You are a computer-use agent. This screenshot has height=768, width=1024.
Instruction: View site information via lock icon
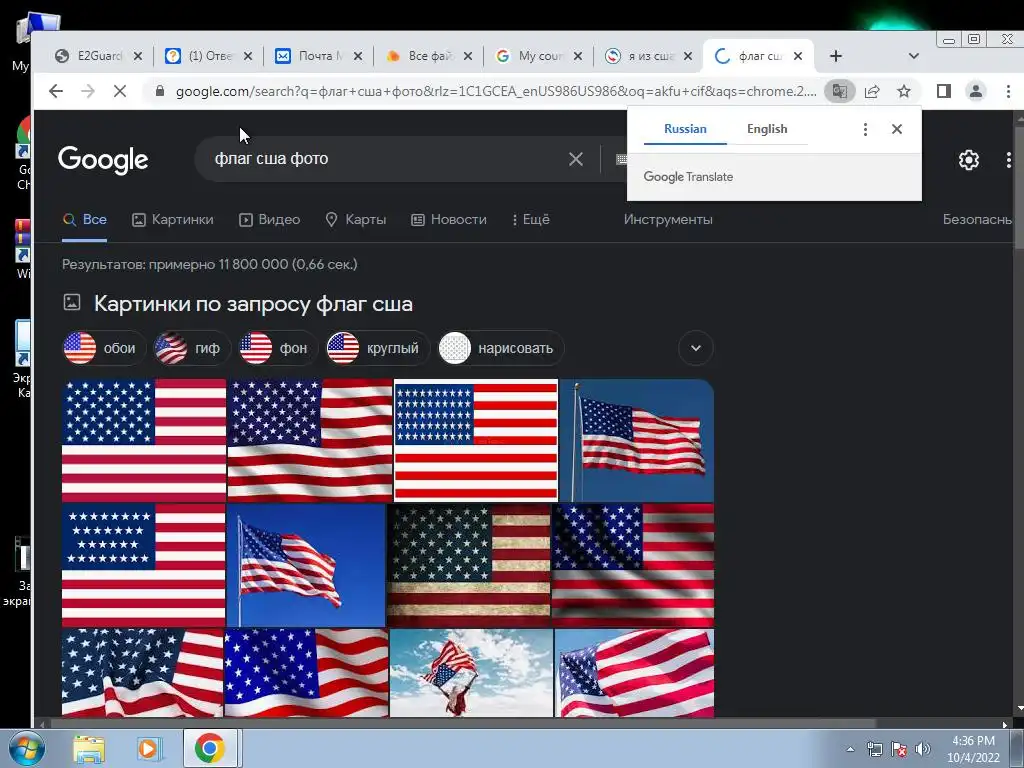click(160, 91)
